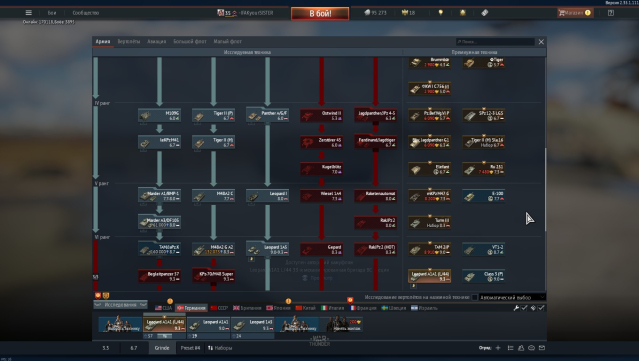Screen dimensions: 639x361
Task: Click the search field in tree window
Action: tap(495, 42)
